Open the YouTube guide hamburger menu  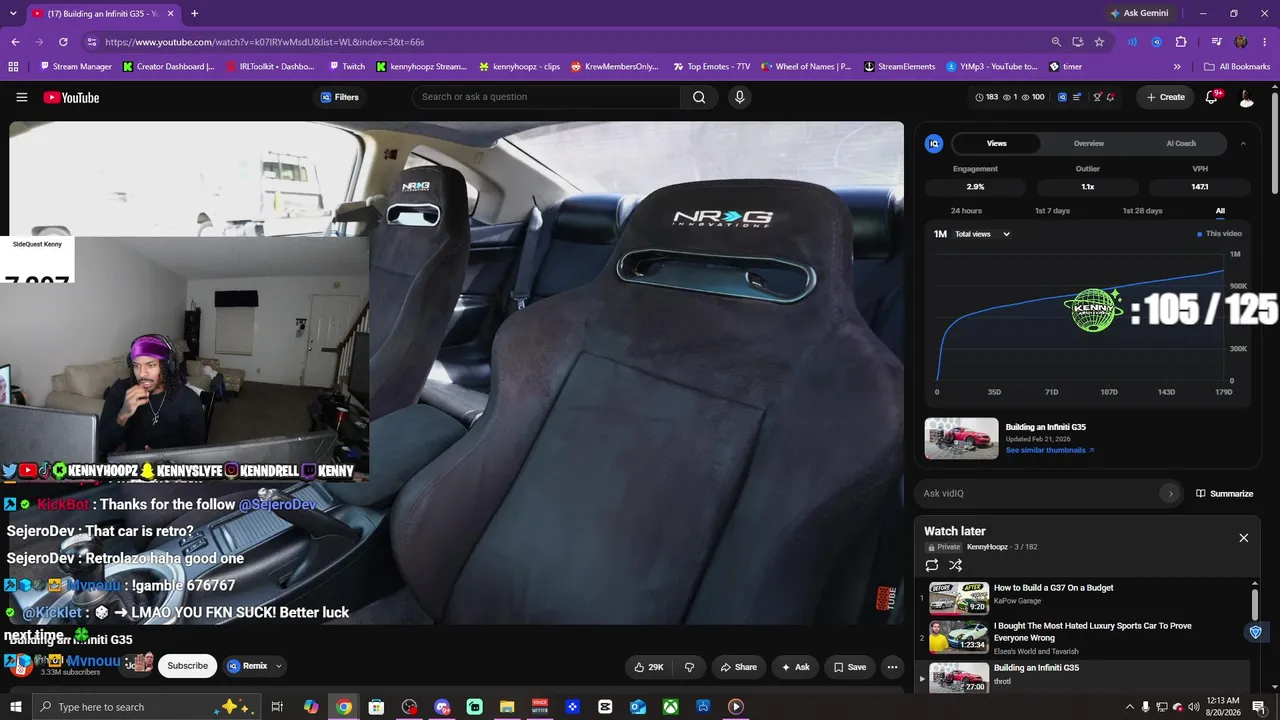click(22, 97)
